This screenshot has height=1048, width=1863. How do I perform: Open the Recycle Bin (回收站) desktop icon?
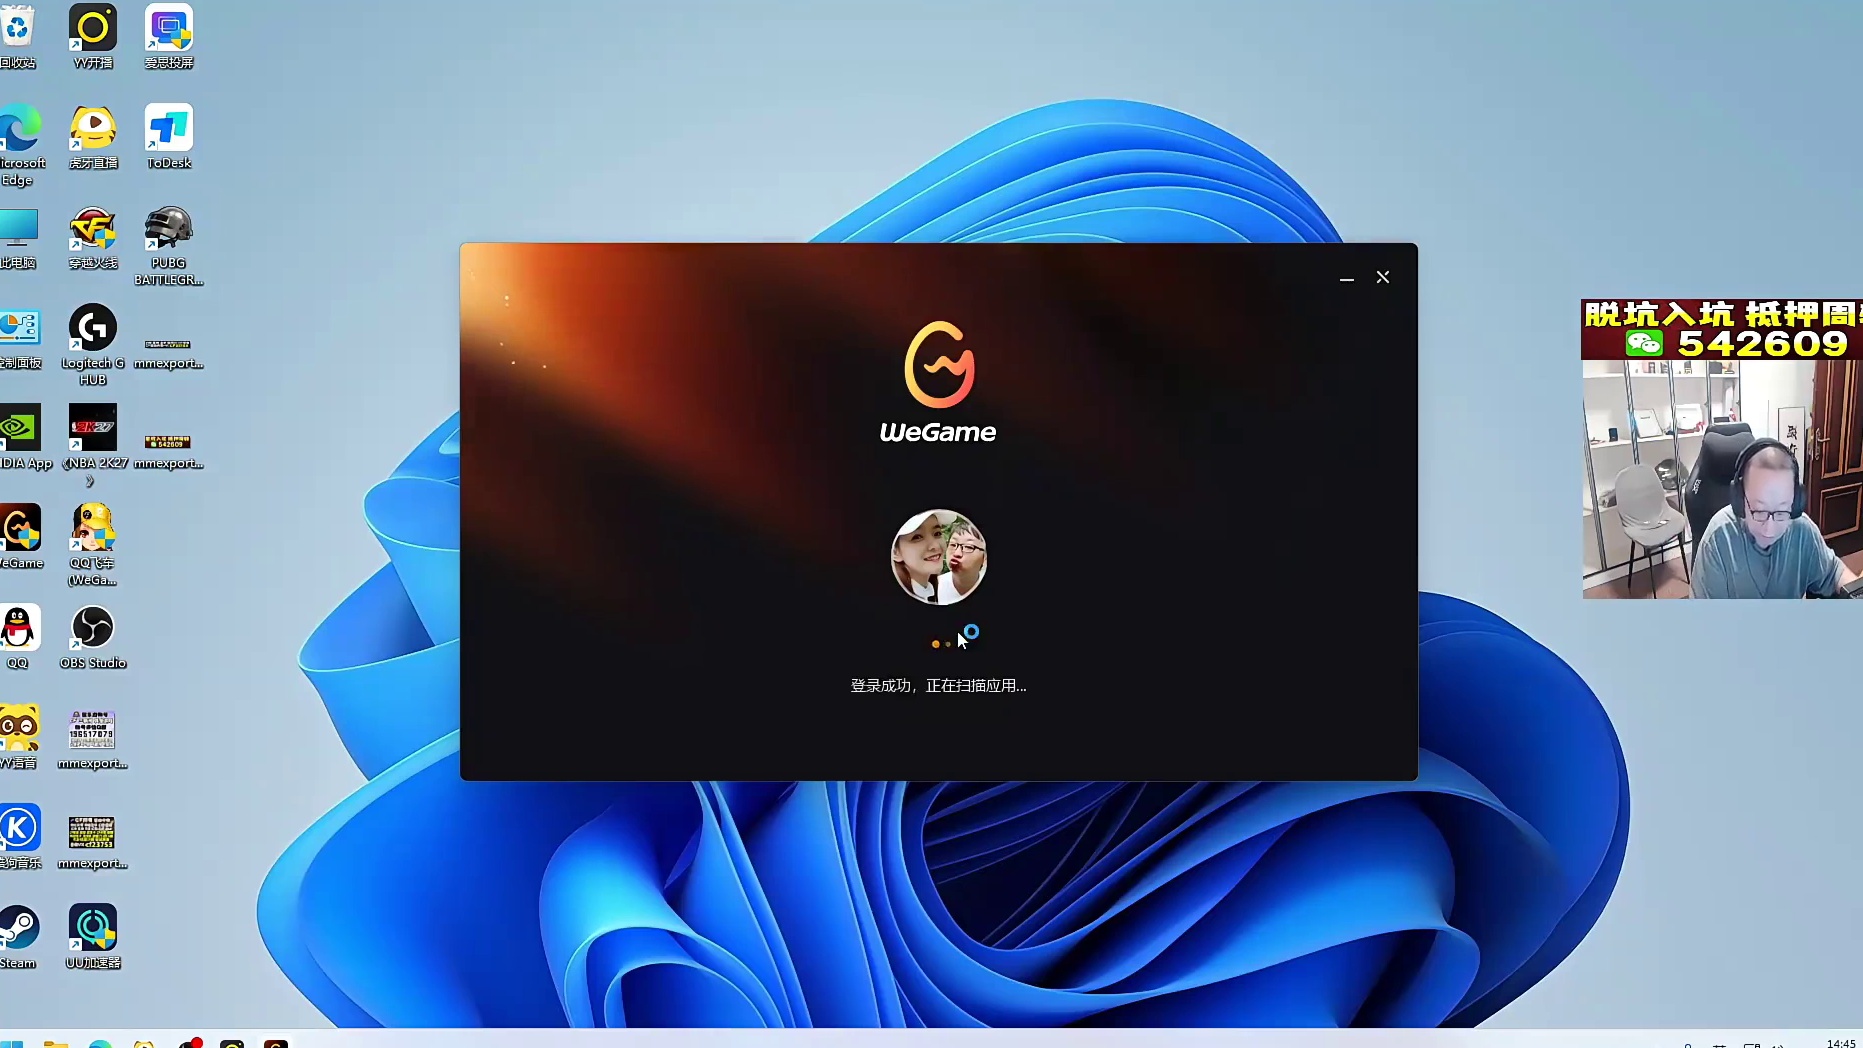click(17, 36)
